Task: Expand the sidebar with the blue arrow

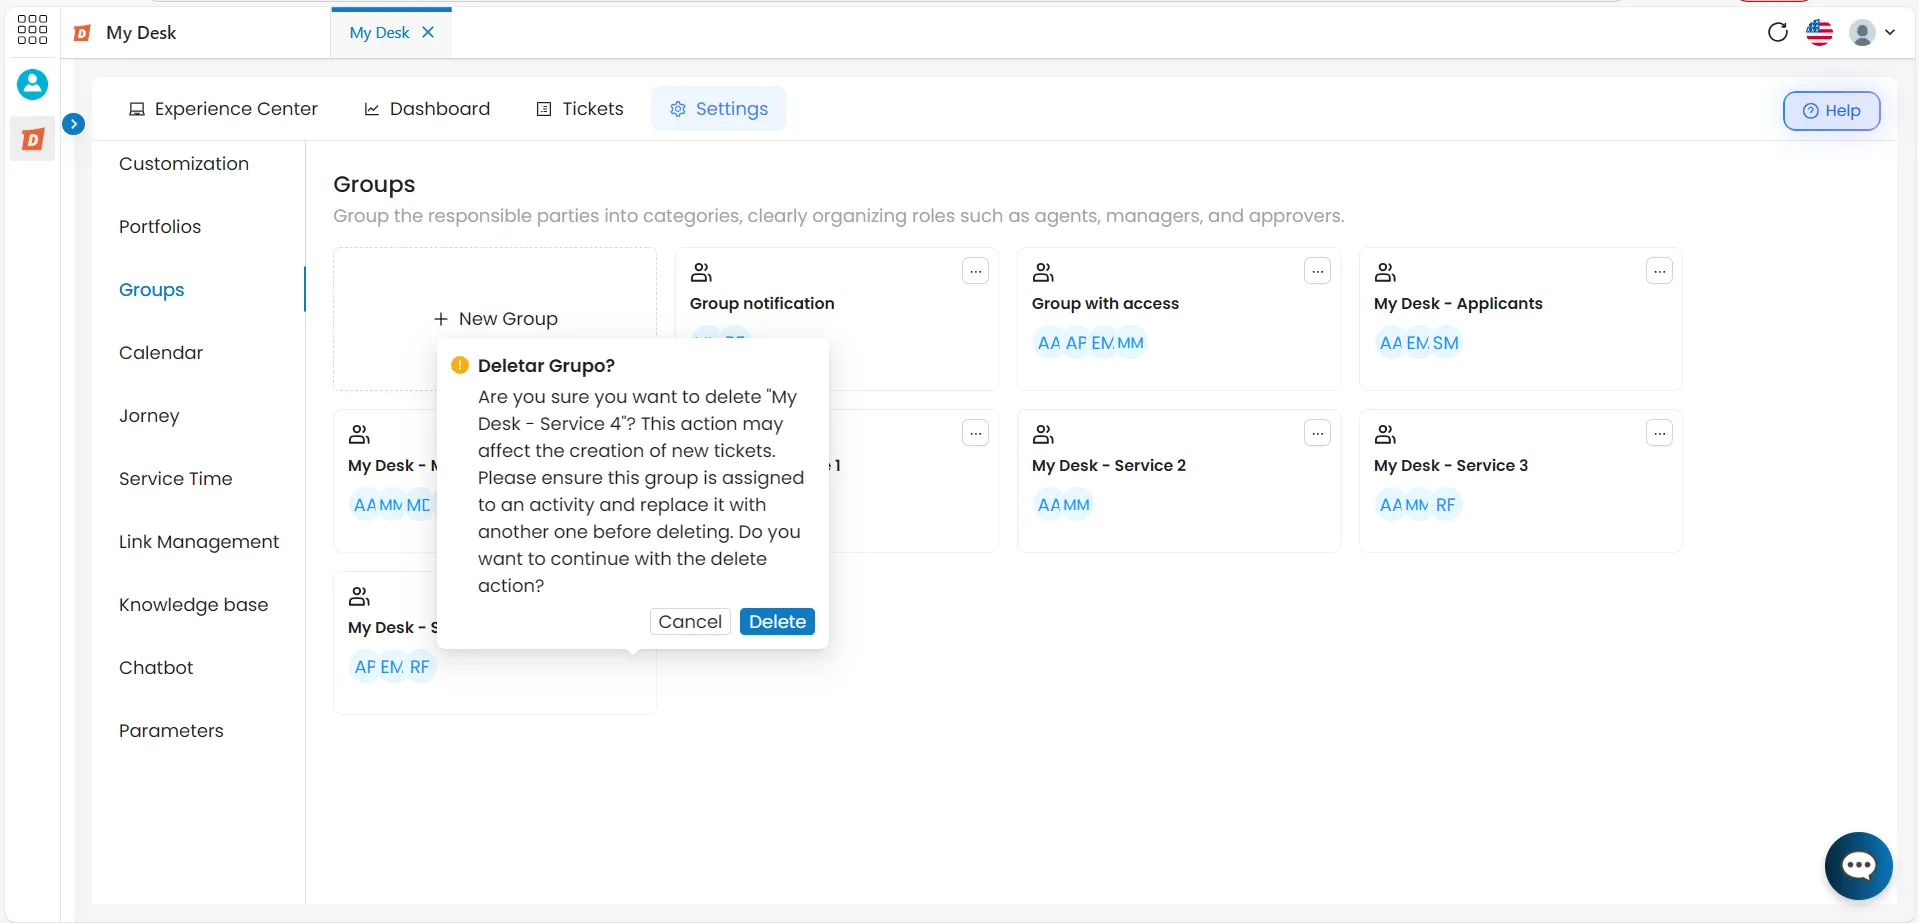Action: [73, 124]
